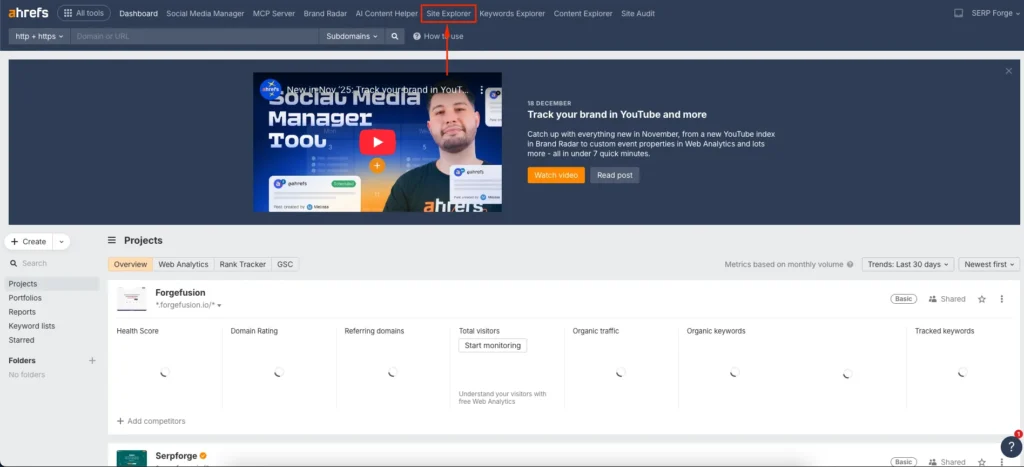Click the URL search magnifier button
This screenshot has width=1024, height=467.
tap(396, 36)
